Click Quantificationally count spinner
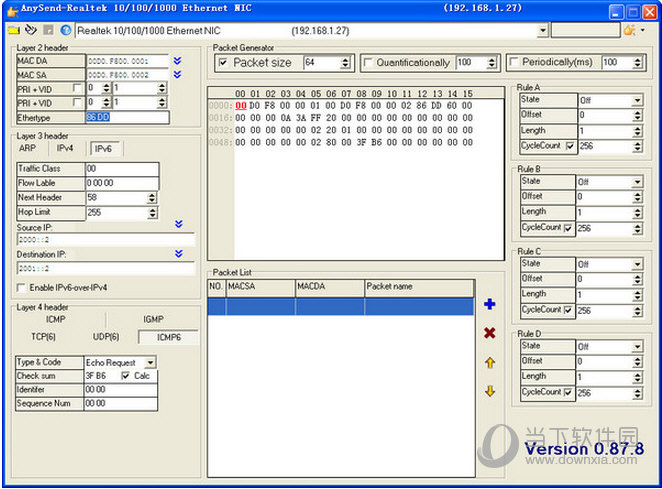 491,63
